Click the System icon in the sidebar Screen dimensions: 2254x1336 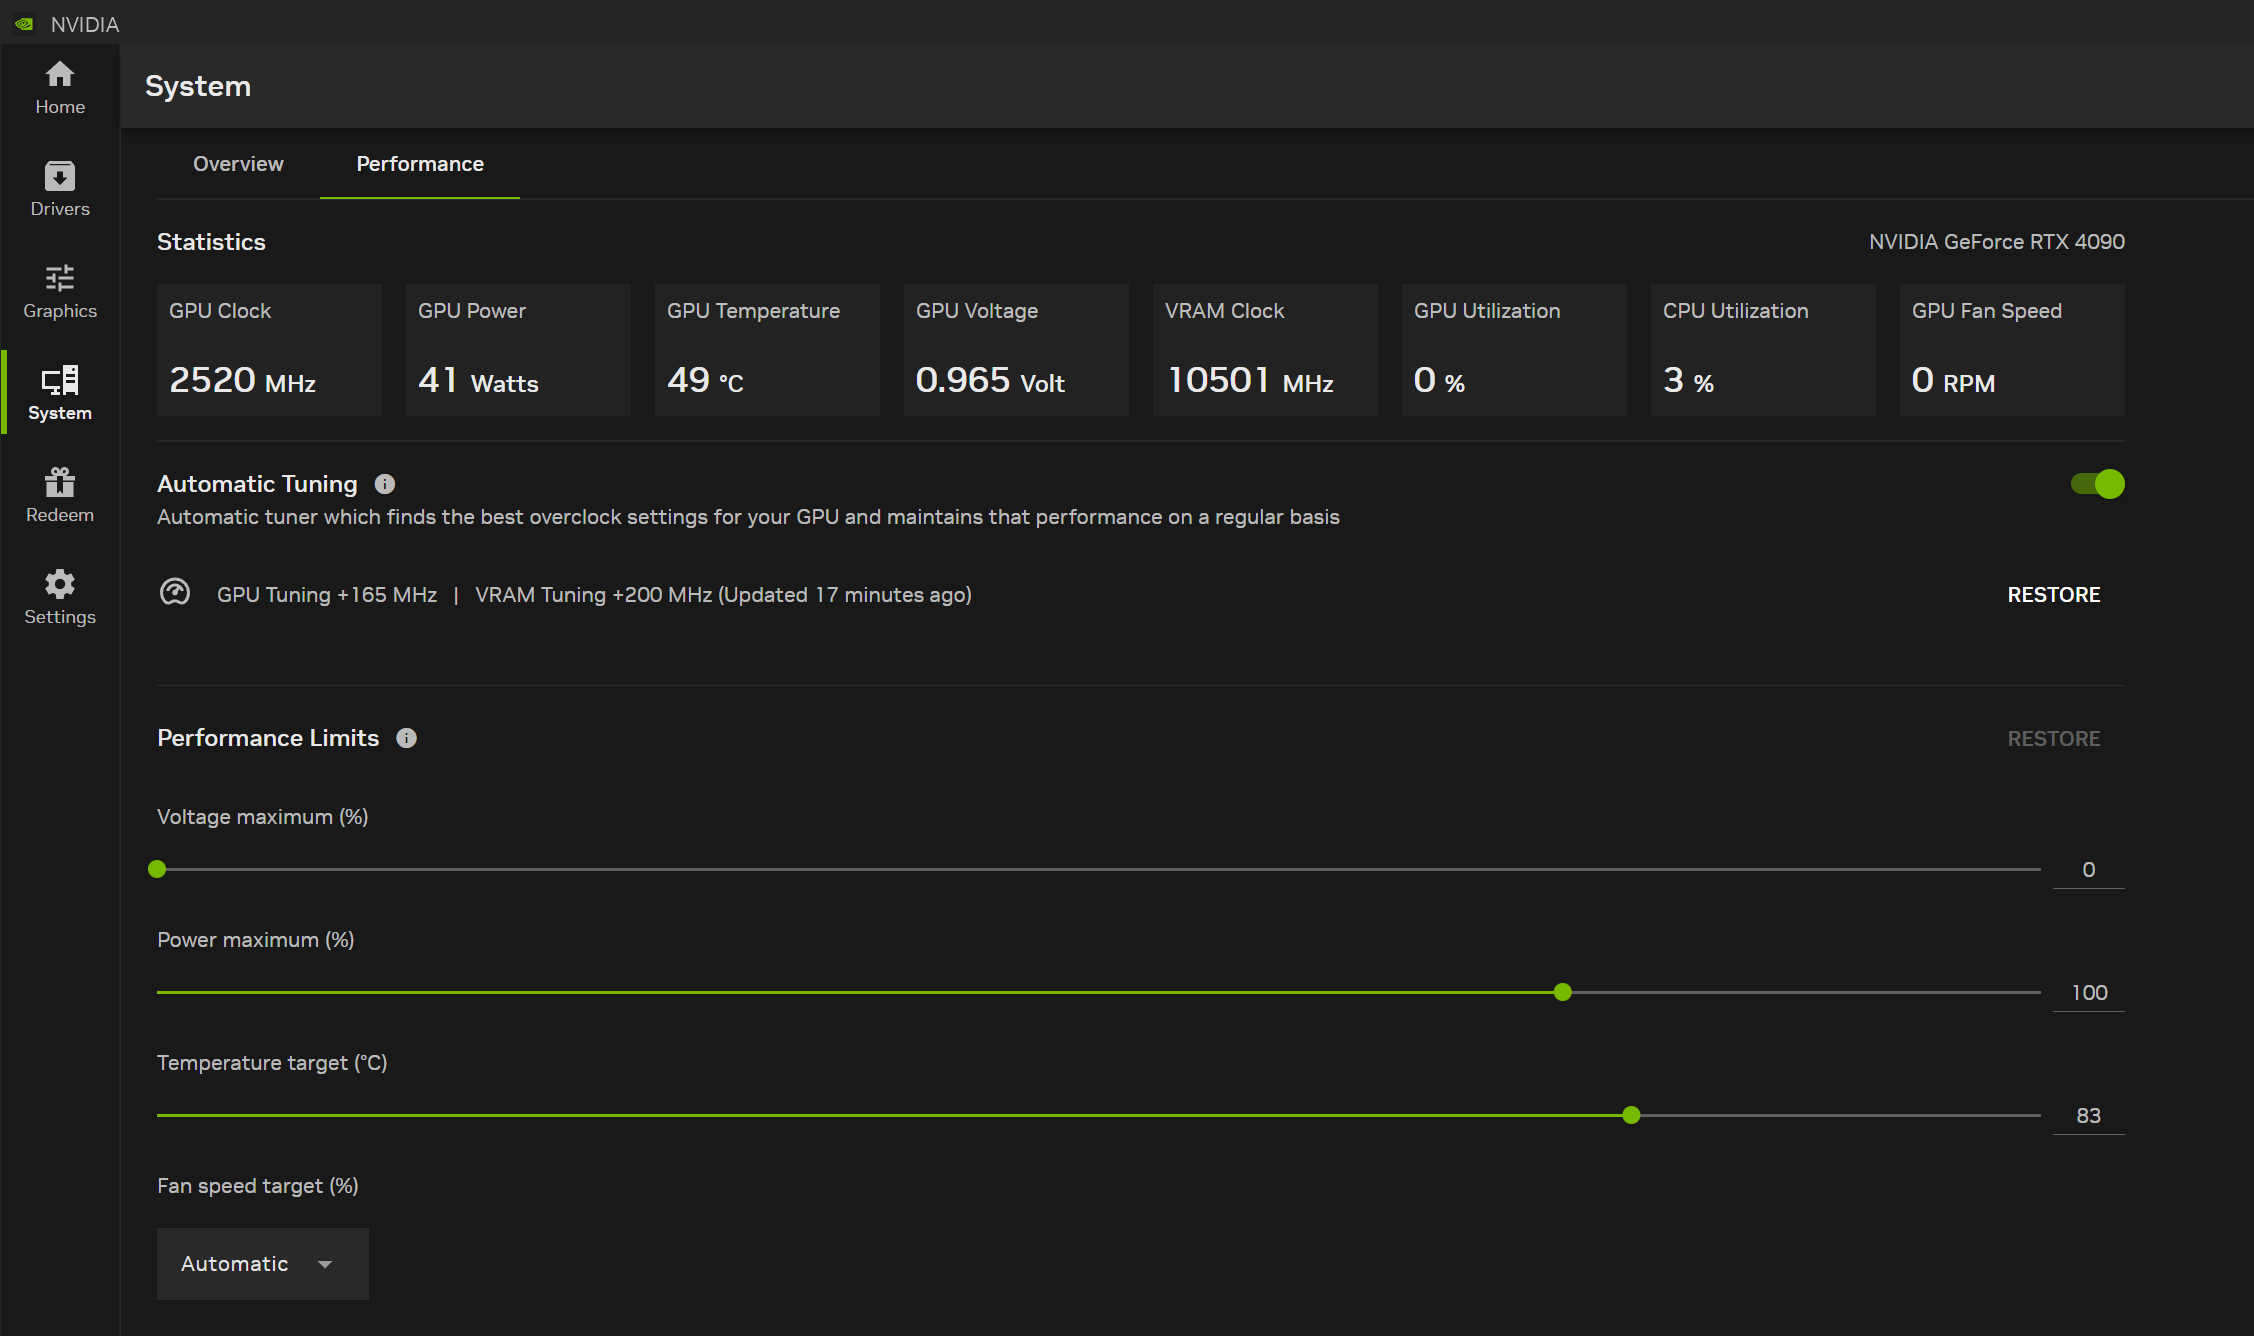pos(59,392)
